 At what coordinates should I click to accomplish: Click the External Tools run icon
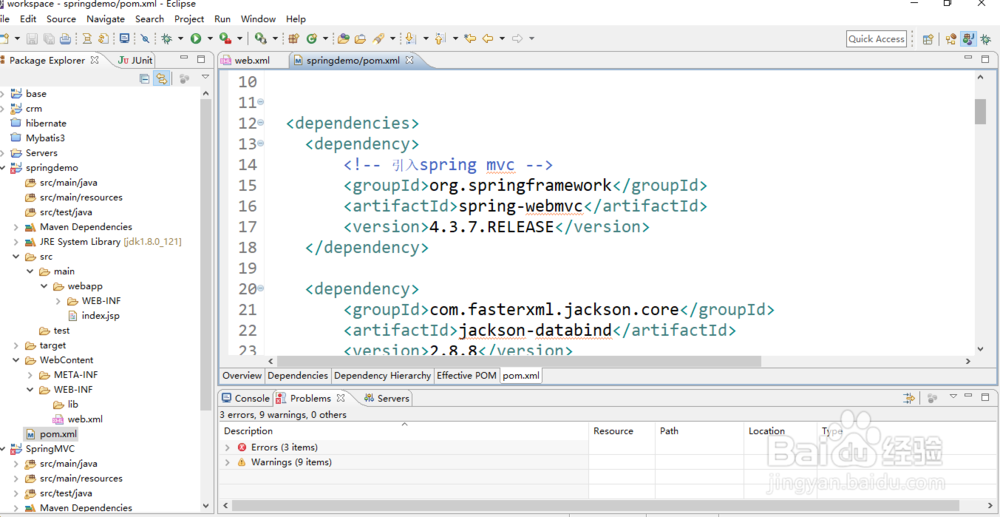click(260, 39)
